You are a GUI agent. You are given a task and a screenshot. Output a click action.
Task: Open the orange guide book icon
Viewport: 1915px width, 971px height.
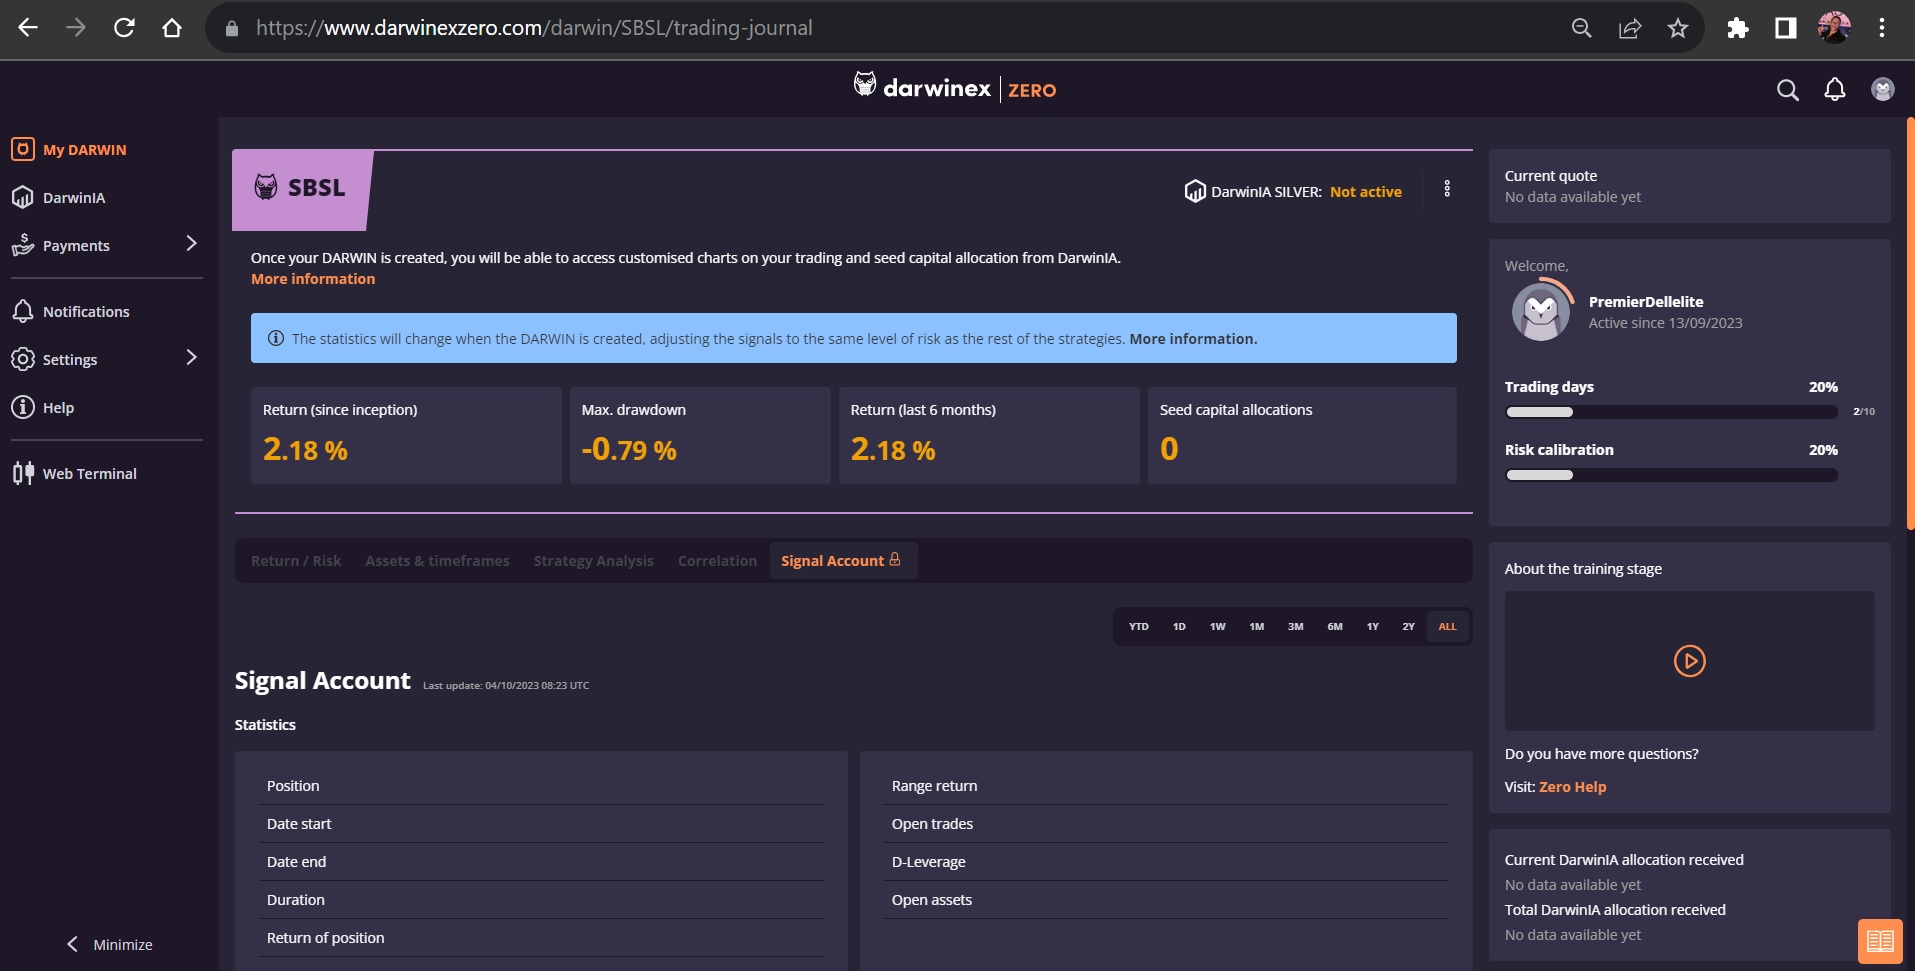click(x=1879, y=941)
